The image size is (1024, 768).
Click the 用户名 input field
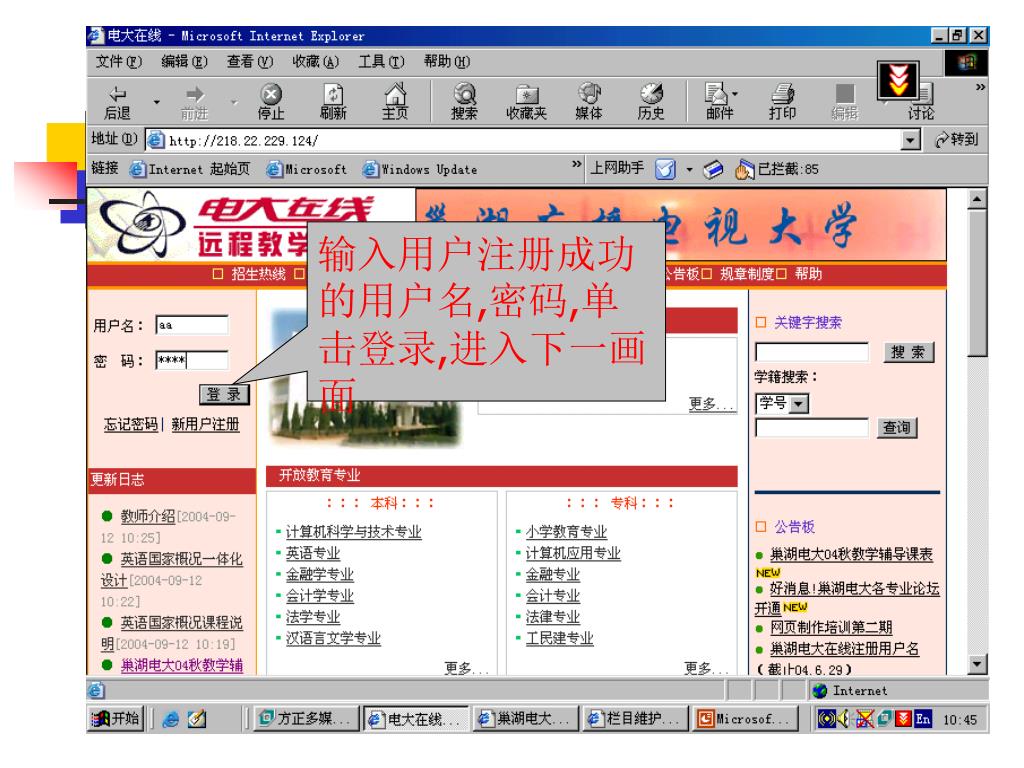pyautogui.click(x=192, y=325)
